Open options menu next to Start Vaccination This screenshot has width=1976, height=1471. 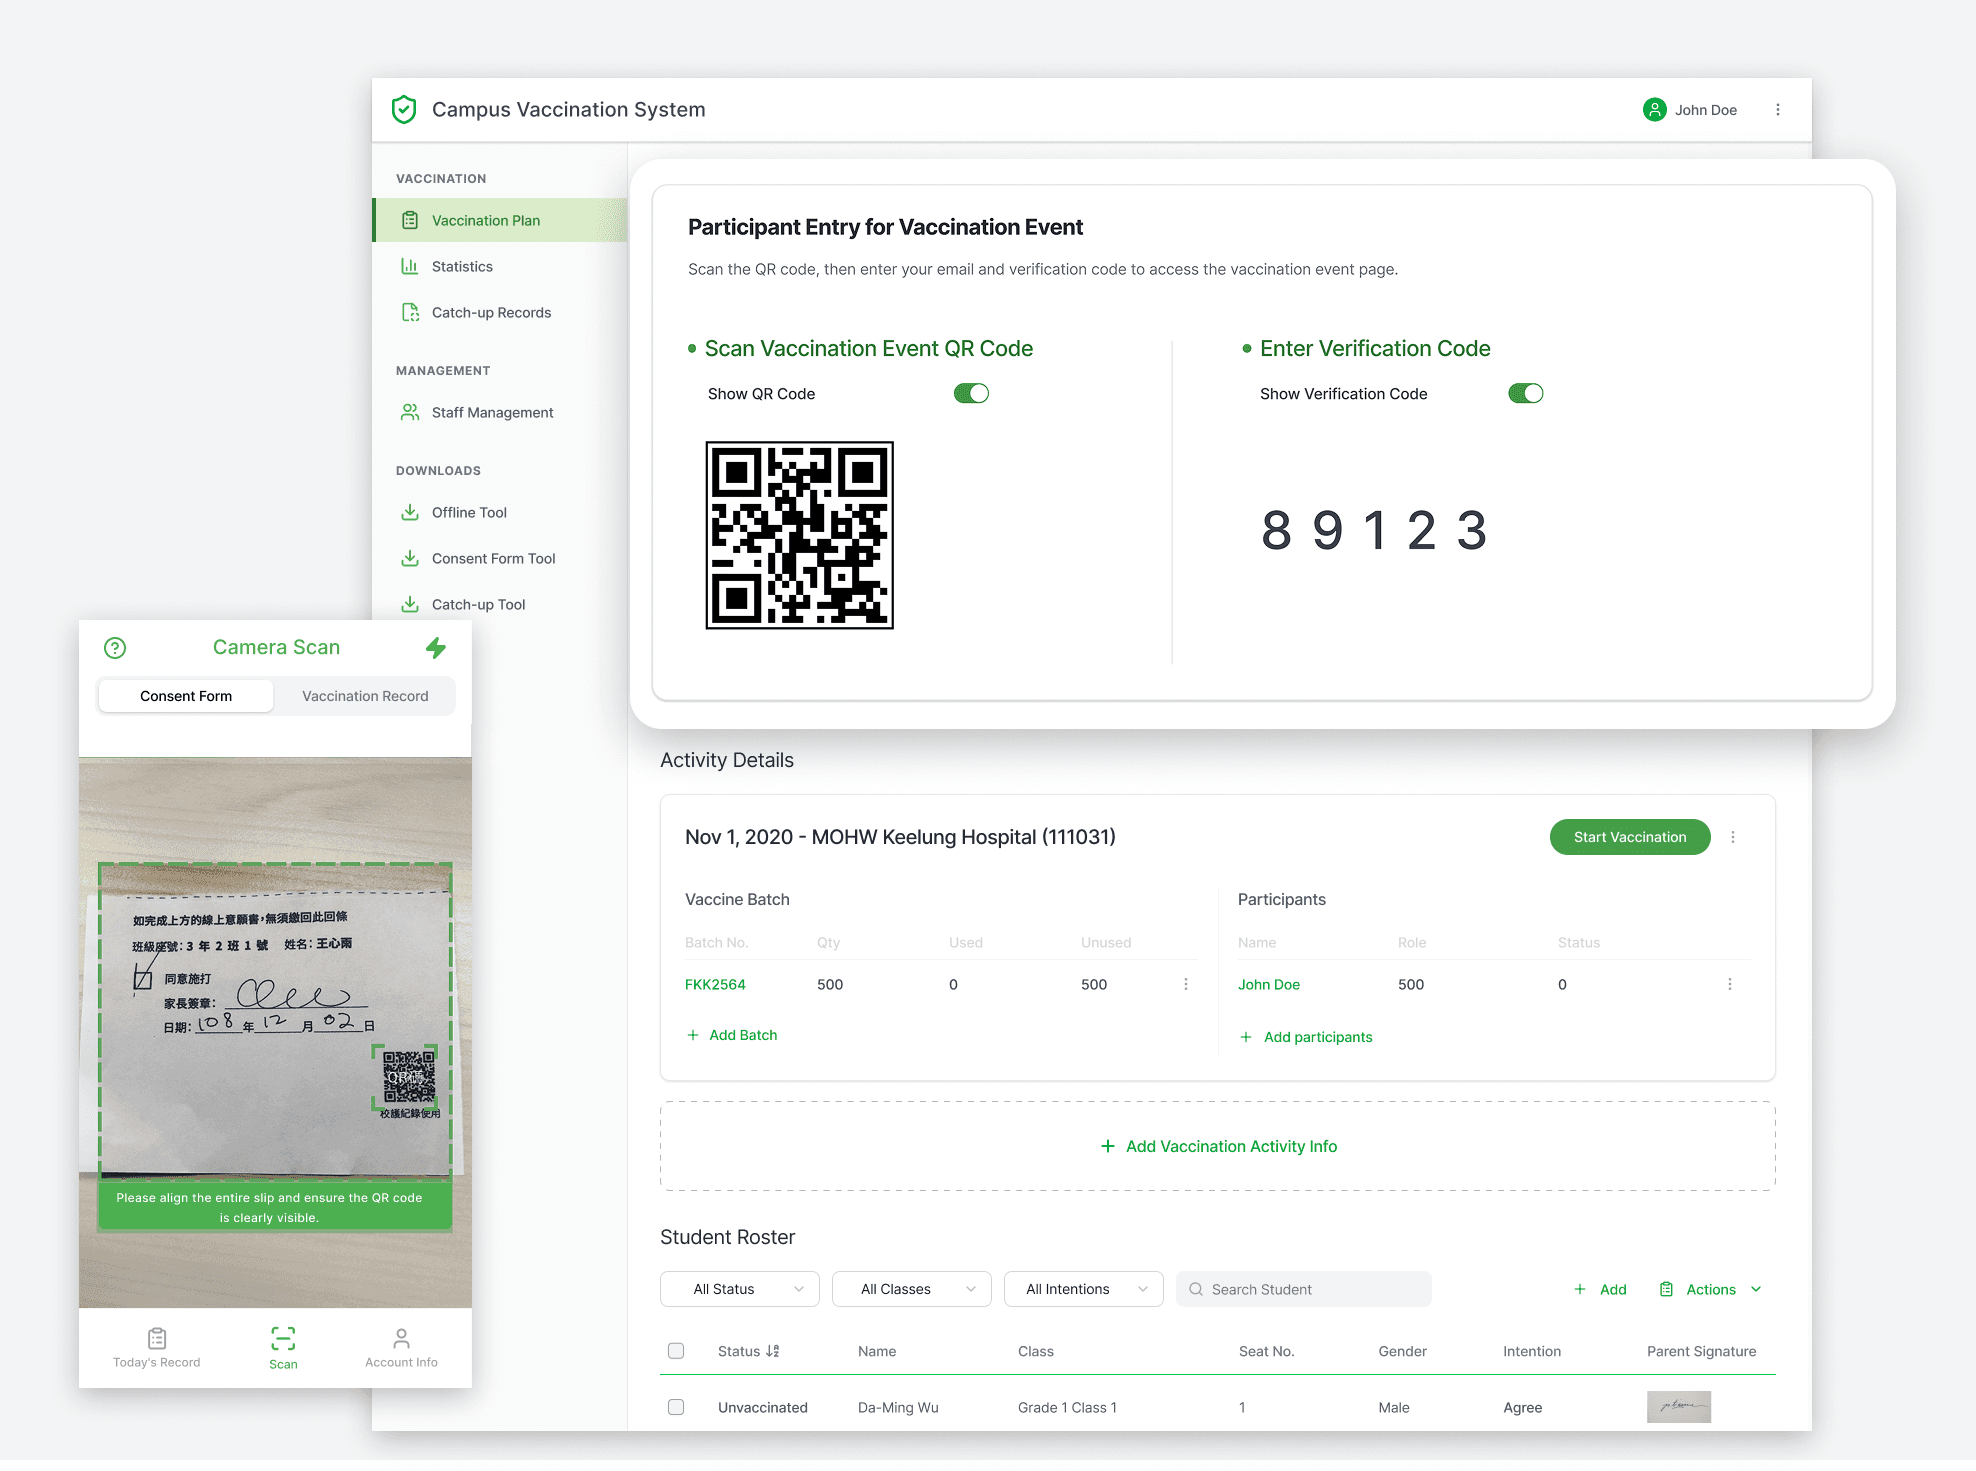click(x=1733, y=837)
